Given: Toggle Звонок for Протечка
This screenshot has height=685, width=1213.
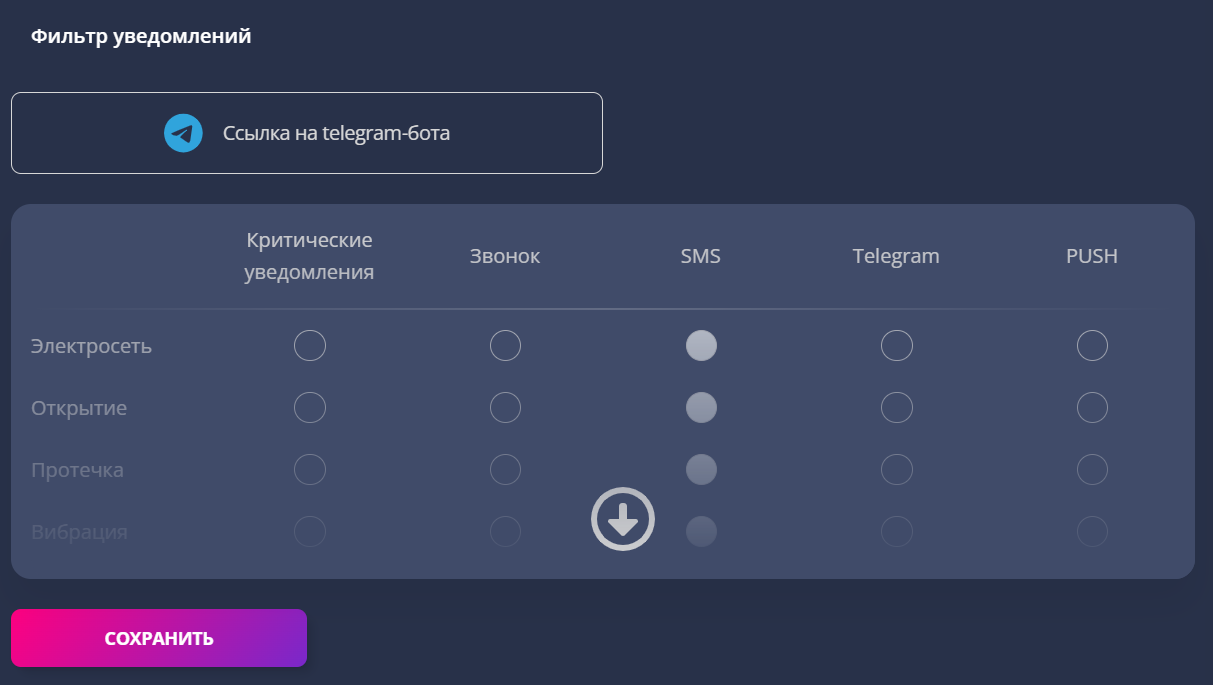Looking at the screenshot, I should coord(505,470).
